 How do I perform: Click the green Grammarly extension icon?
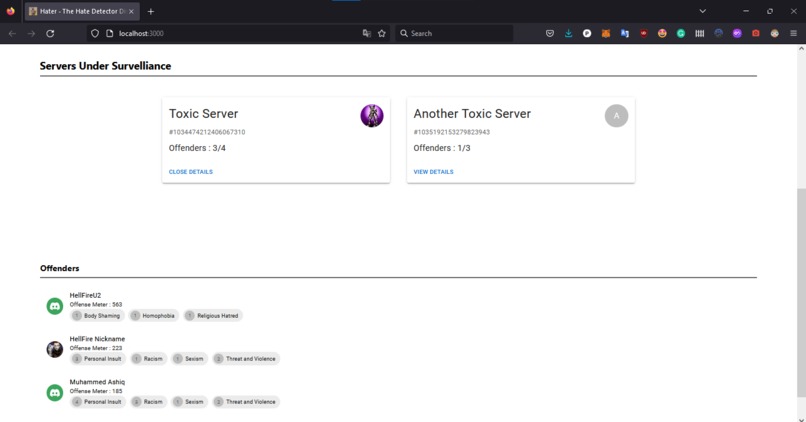tap(681, 33)
